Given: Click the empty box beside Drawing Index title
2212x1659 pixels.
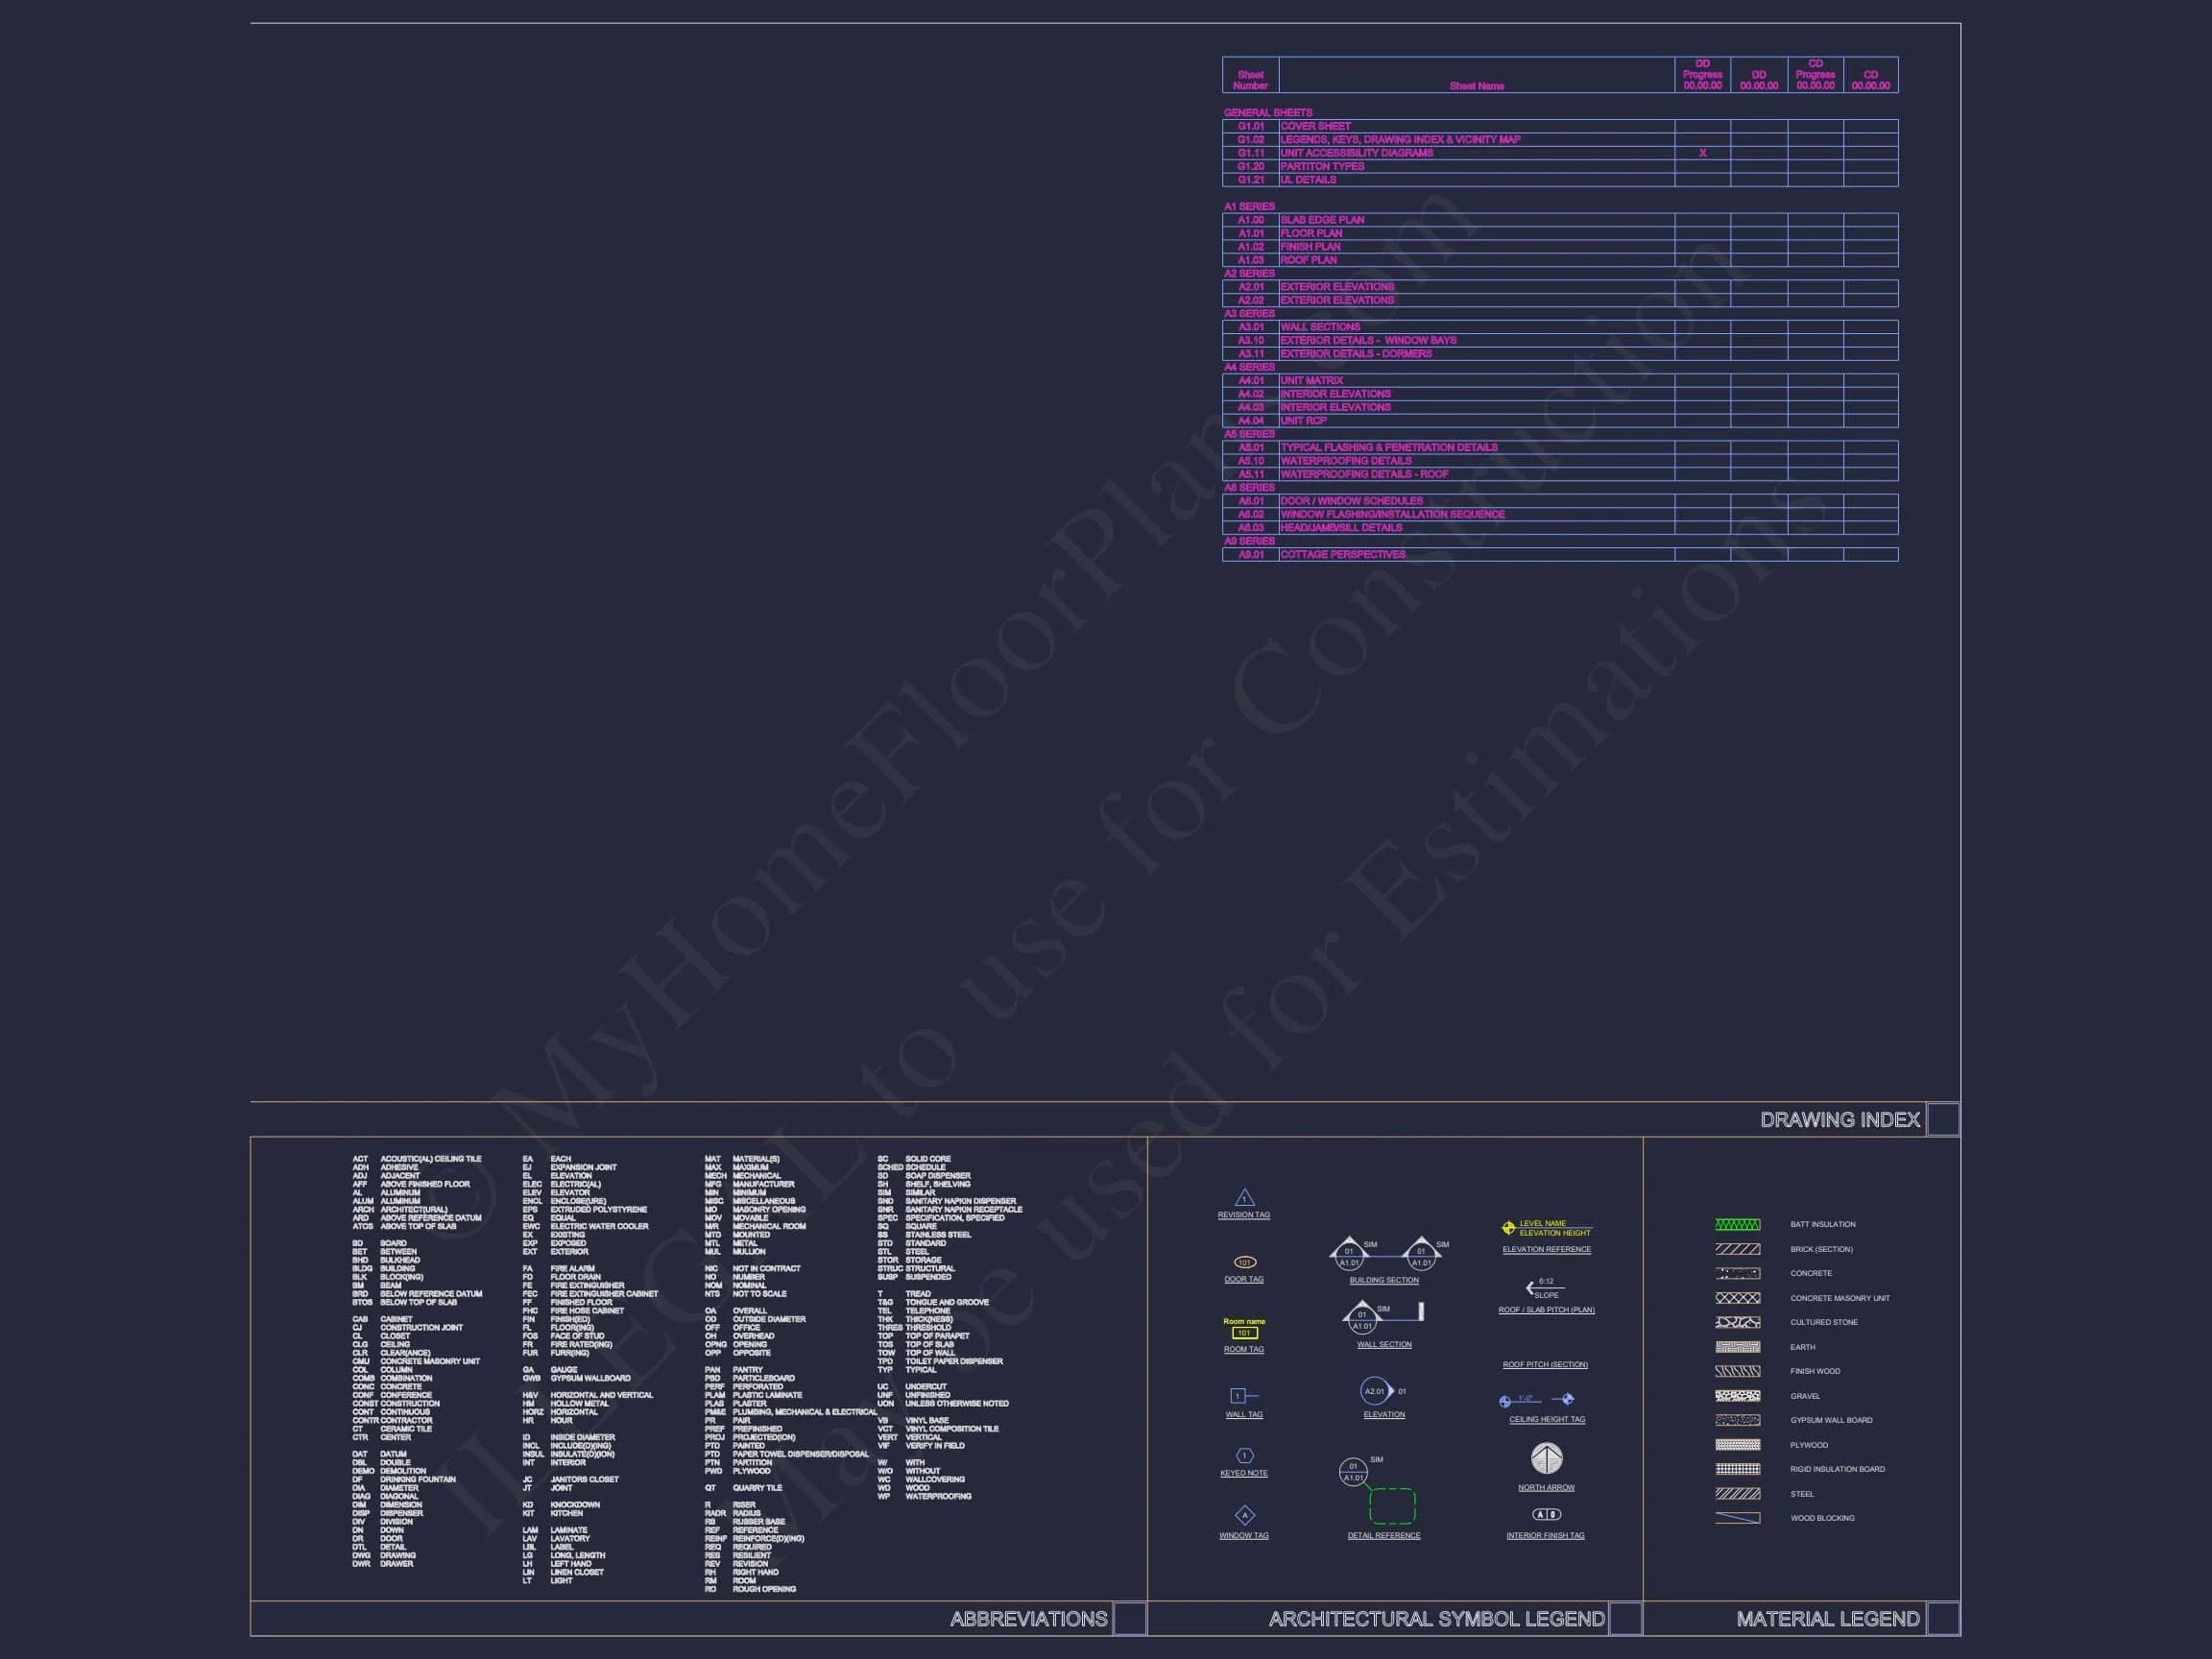Looking at the screenshot, I should click(x=1942, y=1120).
